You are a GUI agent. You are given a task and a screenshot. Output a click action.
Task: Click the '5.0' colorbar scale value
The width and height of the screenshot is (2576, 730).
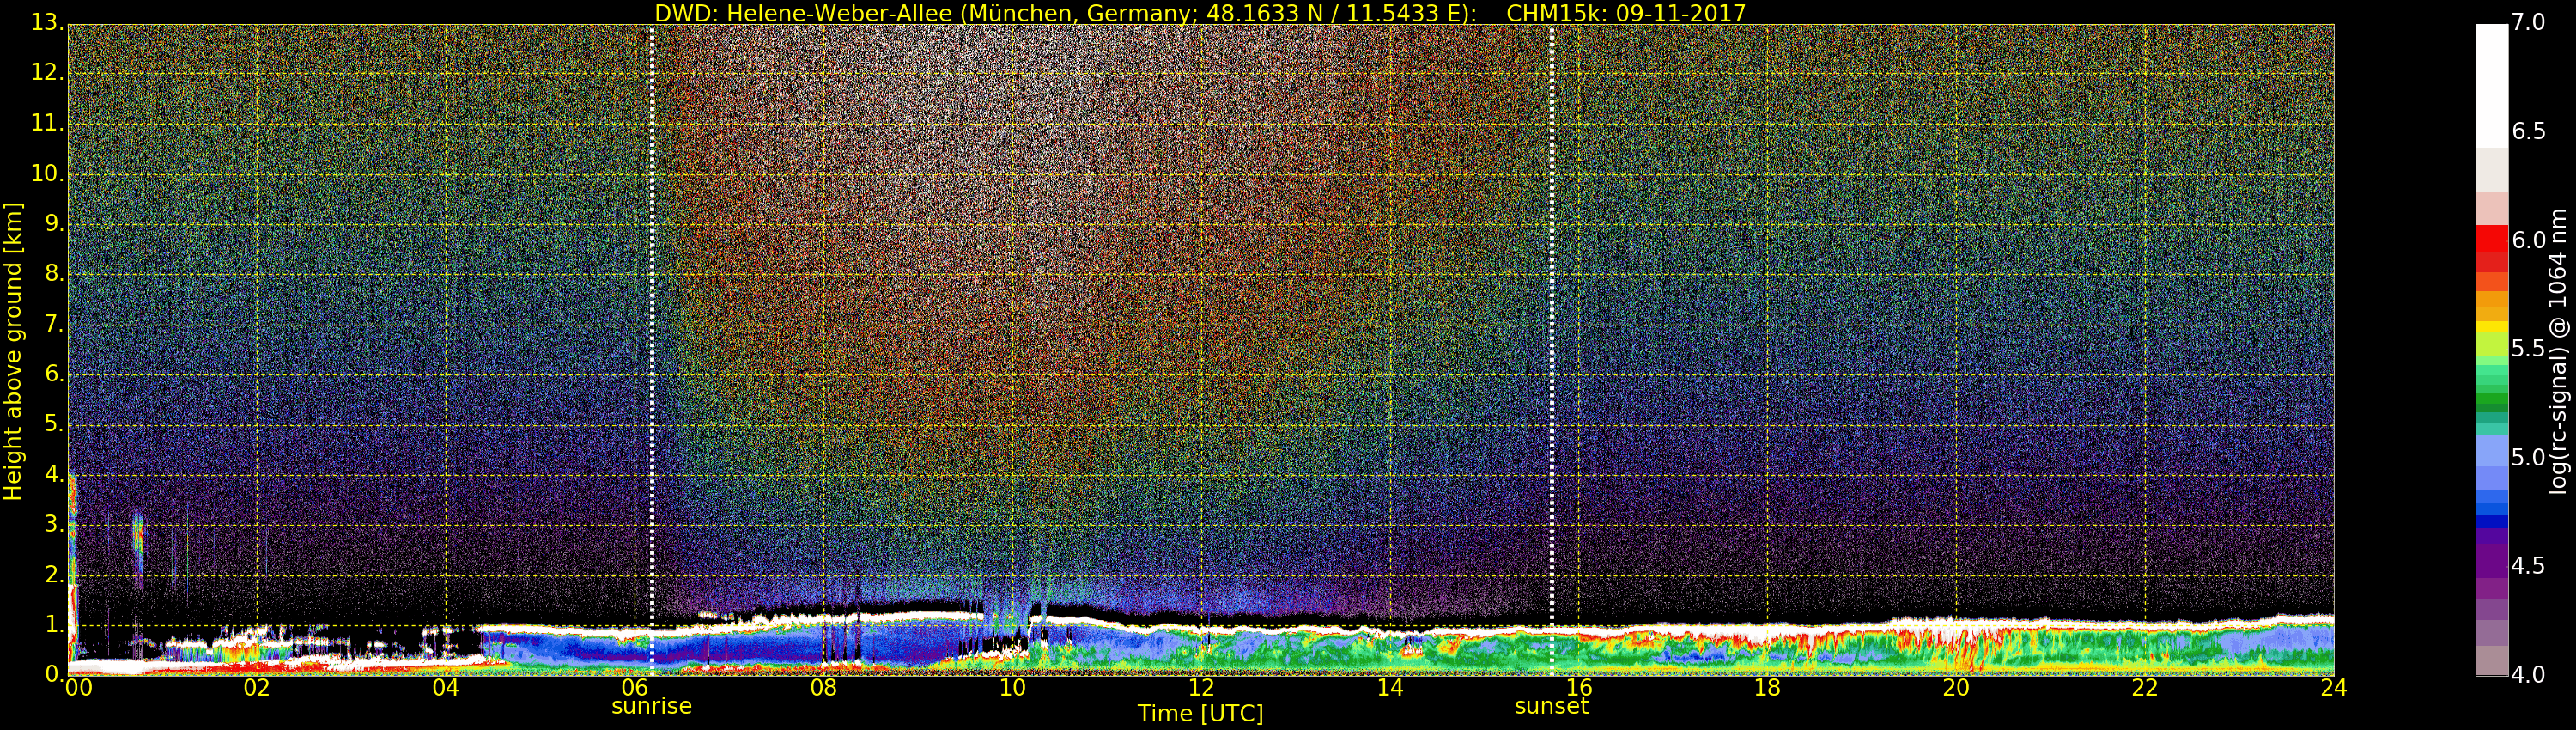(x=2528, y=458)
